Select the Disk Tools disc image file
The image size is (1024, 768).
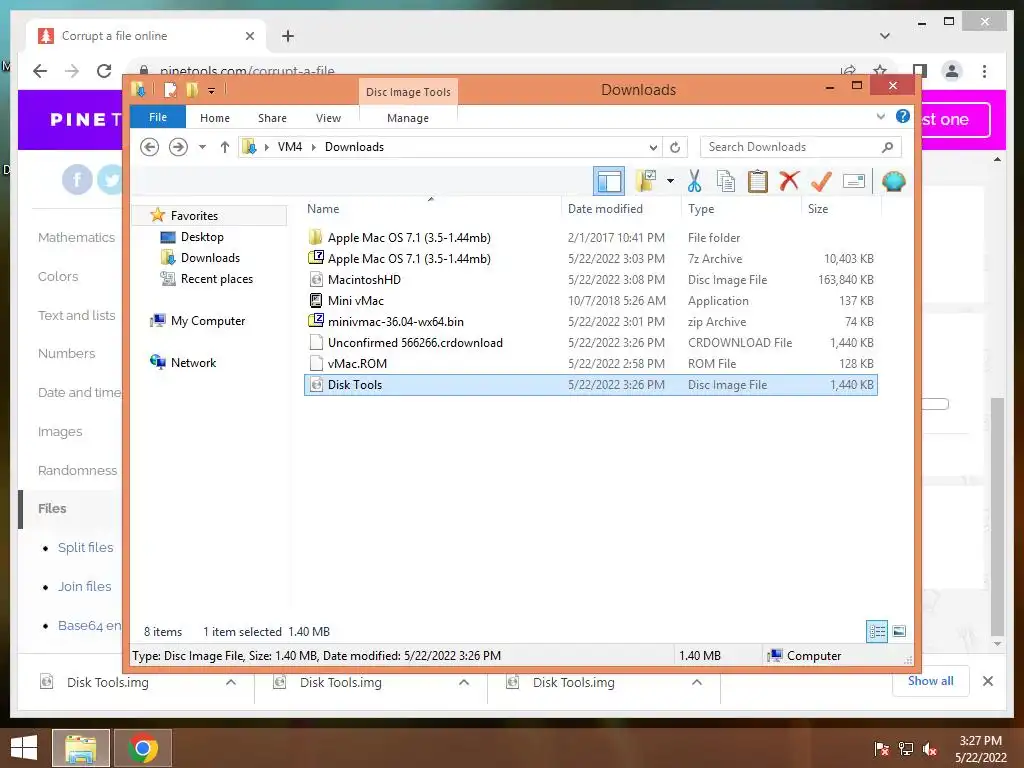[x=590, y=385]
